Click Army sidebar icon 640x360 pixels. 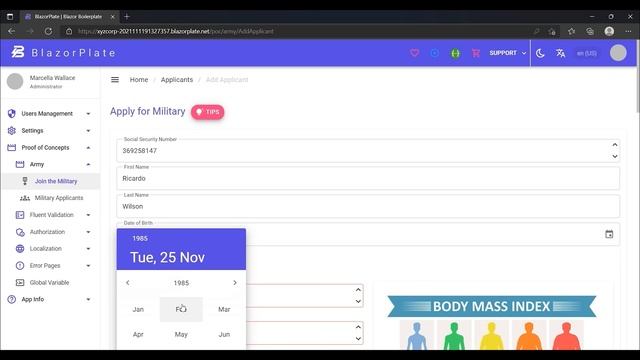coord(20,164)
